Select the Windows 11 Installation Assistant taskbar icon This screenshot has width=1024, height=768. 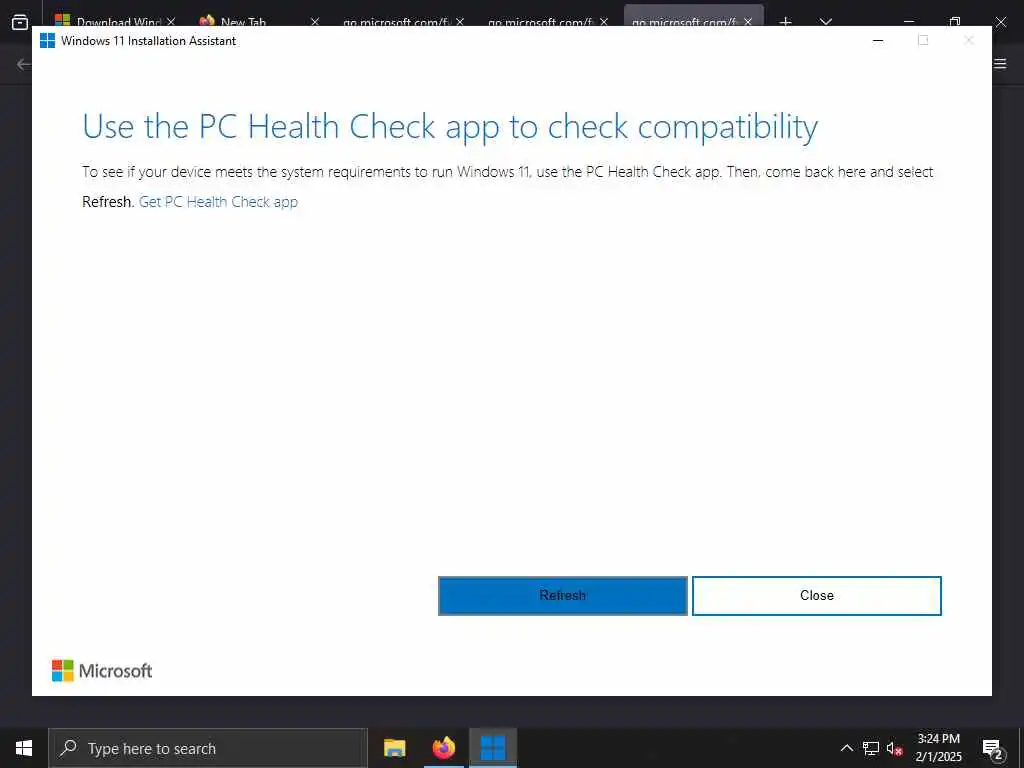pos(493,748)
